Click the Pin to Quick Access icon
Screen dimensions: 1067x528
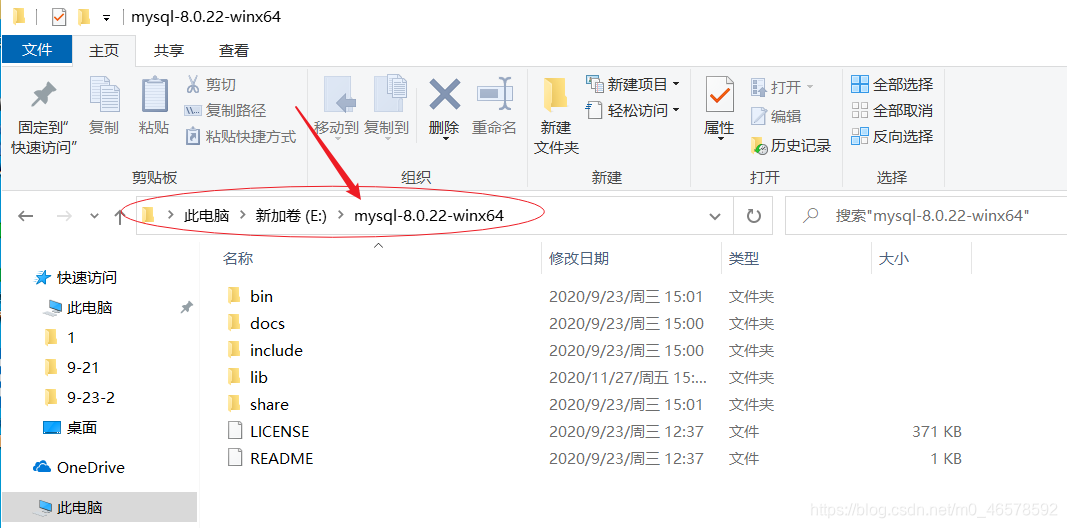tap(44, 95)
